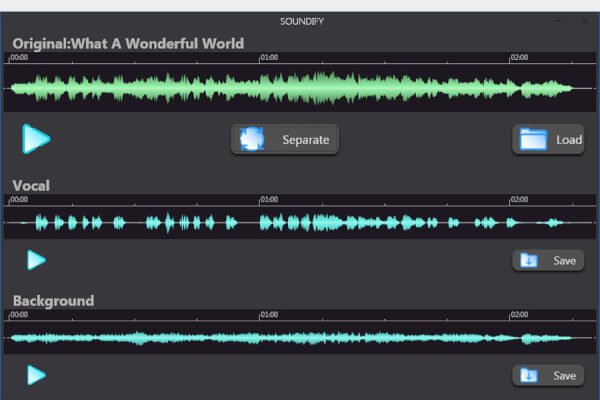Click 00:00 marker on Background timeline
This screenshot has width=600, height=400.
(x=19, y=315)
